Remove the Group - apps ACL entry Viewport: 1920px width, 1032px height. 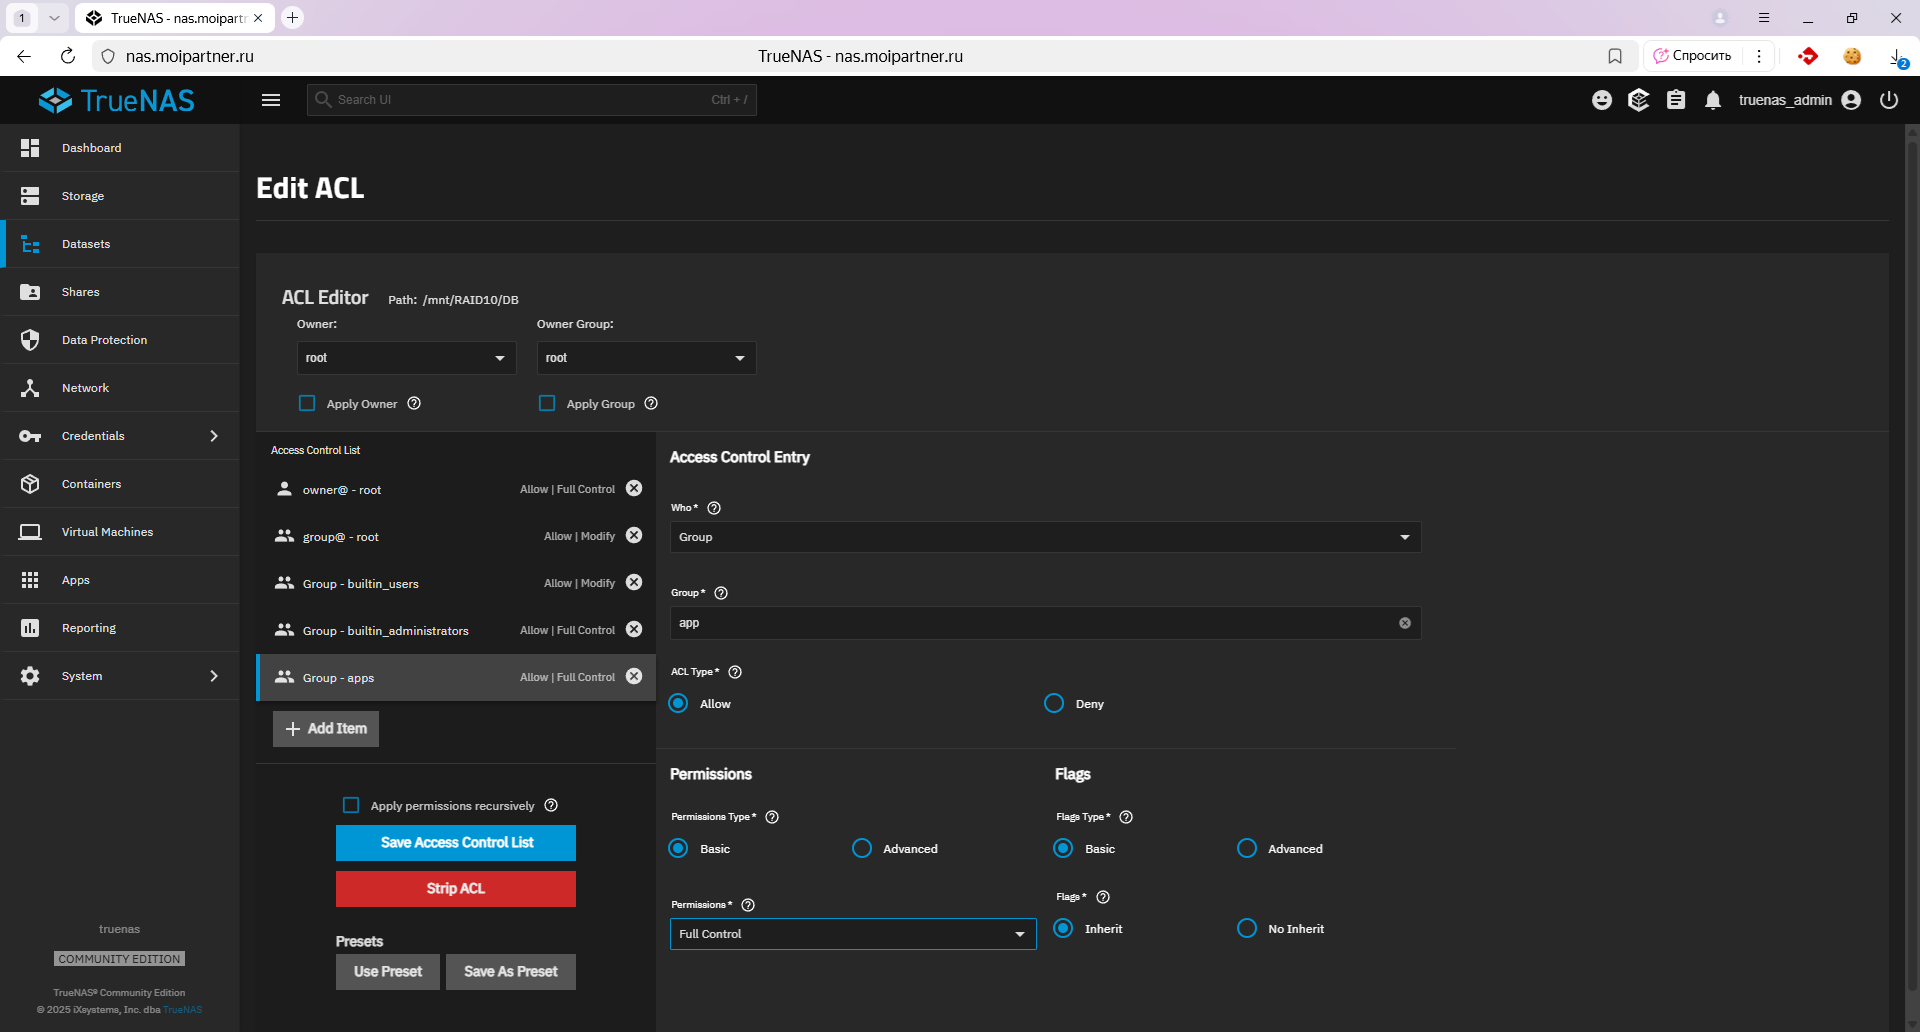(x=634, y=677)
